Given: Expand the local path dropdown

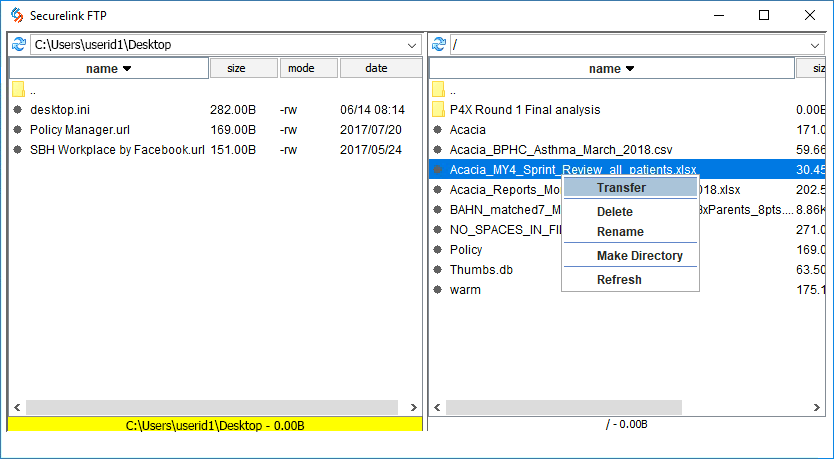Looking at the screenshot, I should point(412,45).
